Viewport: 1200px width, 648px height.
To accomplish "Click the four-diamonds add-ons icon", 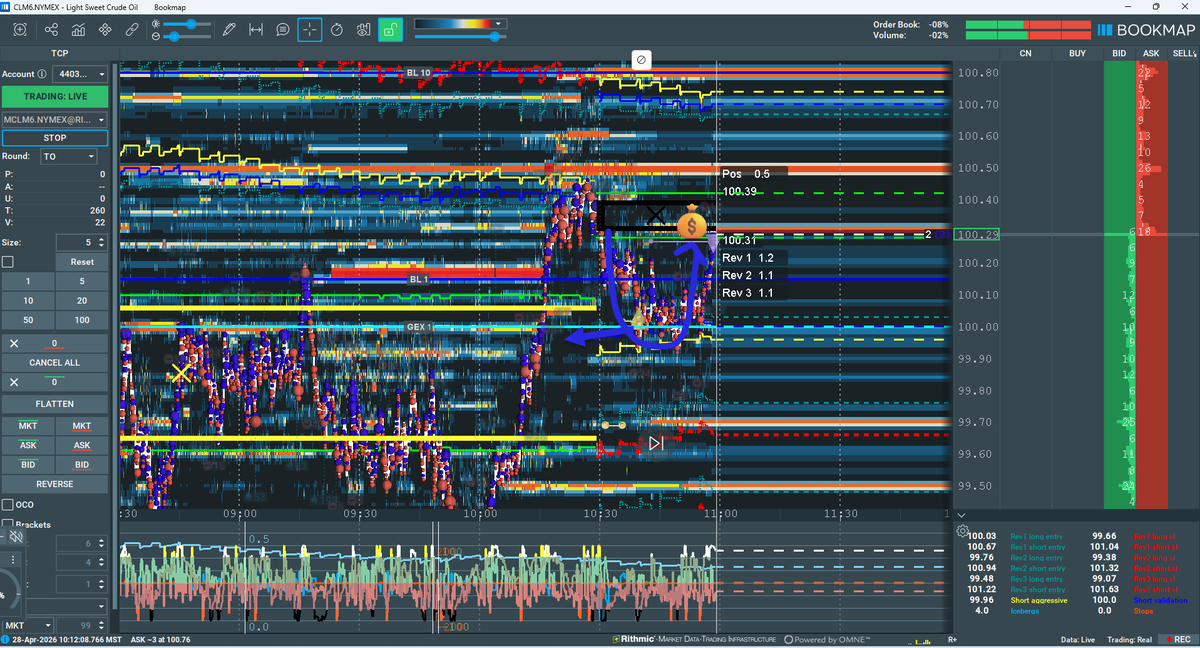I will [x=105, y=30].
